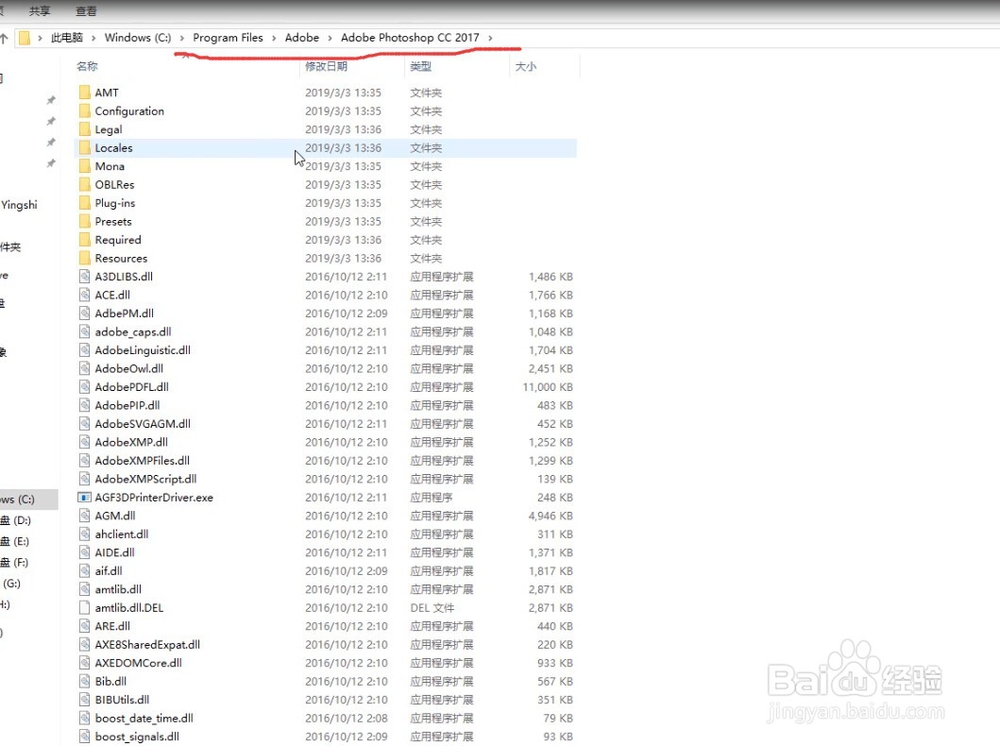Open (G:) drive in navigation pane
This screenshot has height=746, width=1000.
11,583
